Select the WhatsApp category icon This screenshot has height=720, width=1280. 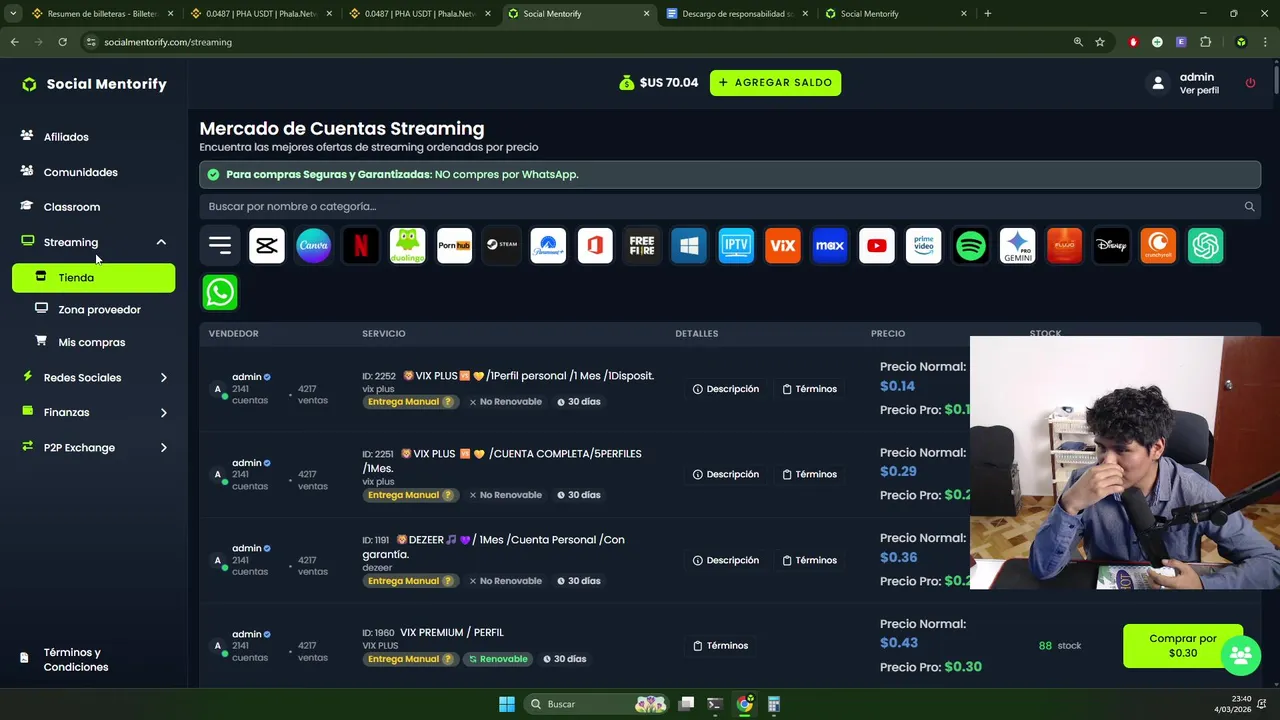click(x=220, y=292)
